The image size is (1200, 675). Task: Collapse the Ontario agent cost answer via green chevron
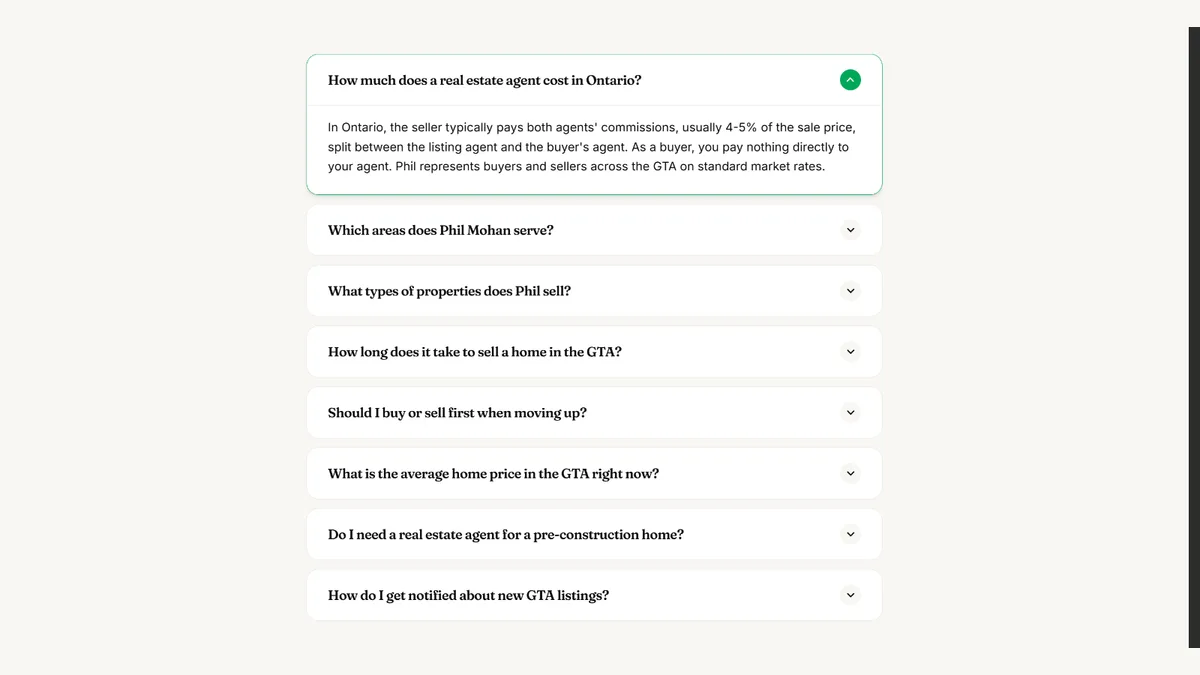pos(850,80)
